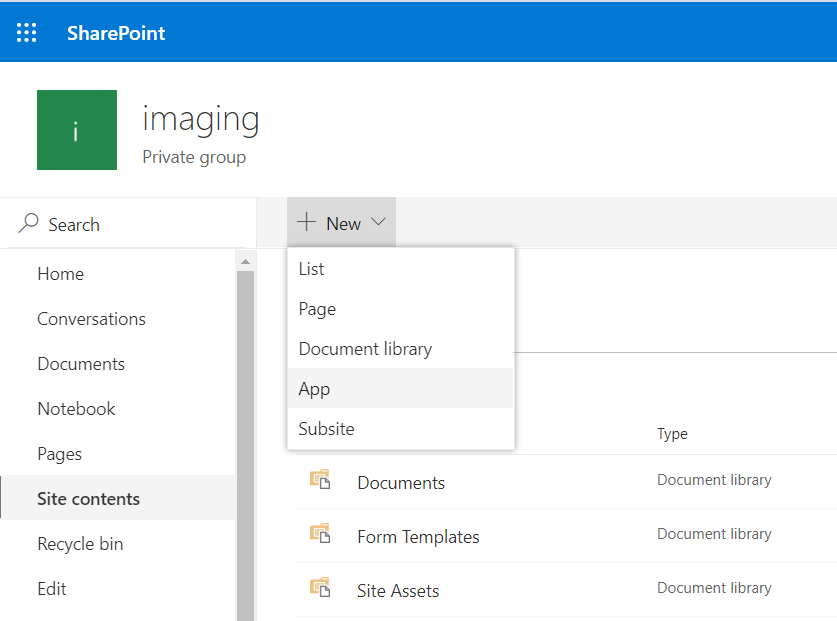The height and width of the screenshot is (621, 837).
Task: Click the search magnifier icon
Action: click(29, 223)
